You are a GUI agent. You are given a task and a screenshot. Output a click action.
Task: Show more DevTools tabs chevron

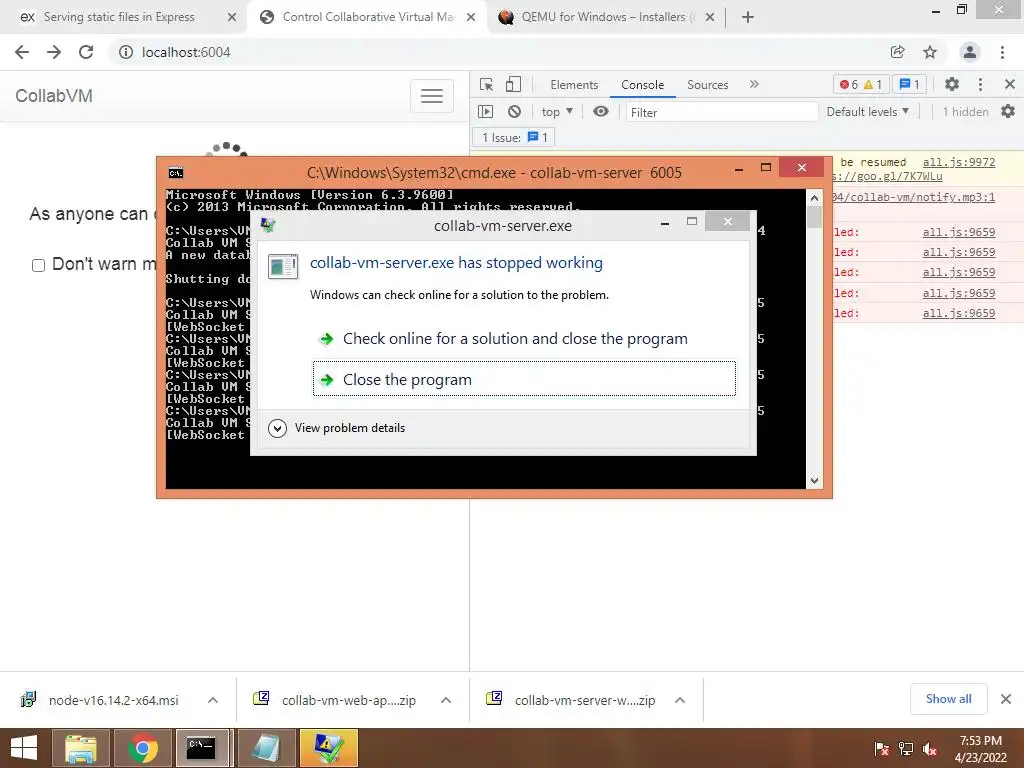pos(754,84)
